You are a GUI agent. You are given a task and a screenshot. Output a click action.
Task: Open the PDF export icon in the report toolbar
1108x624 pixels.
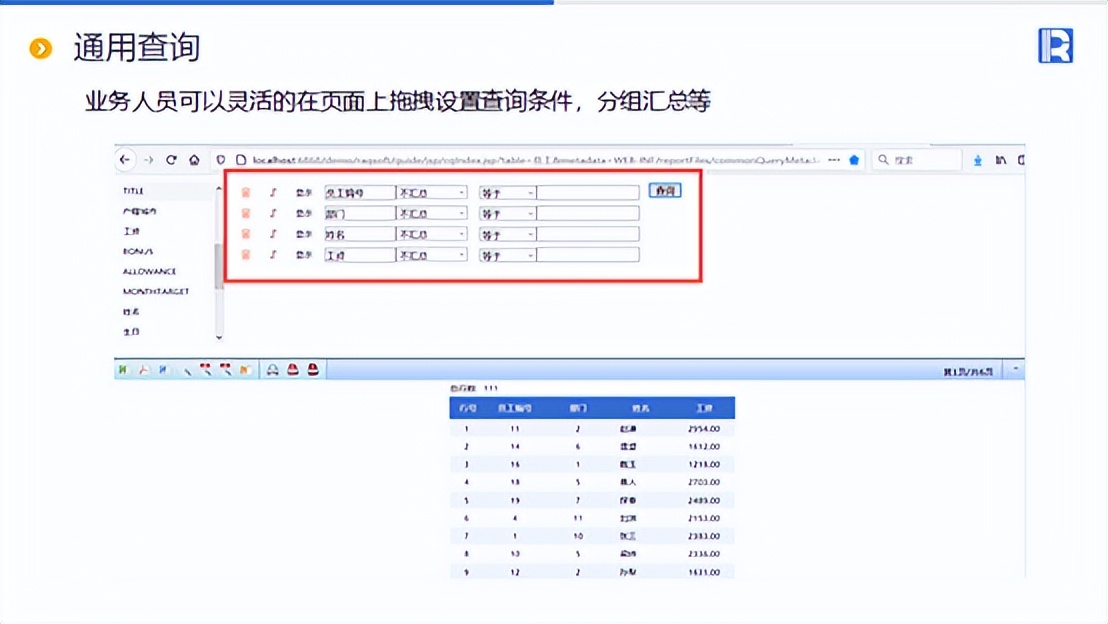(x=144, y=368)
